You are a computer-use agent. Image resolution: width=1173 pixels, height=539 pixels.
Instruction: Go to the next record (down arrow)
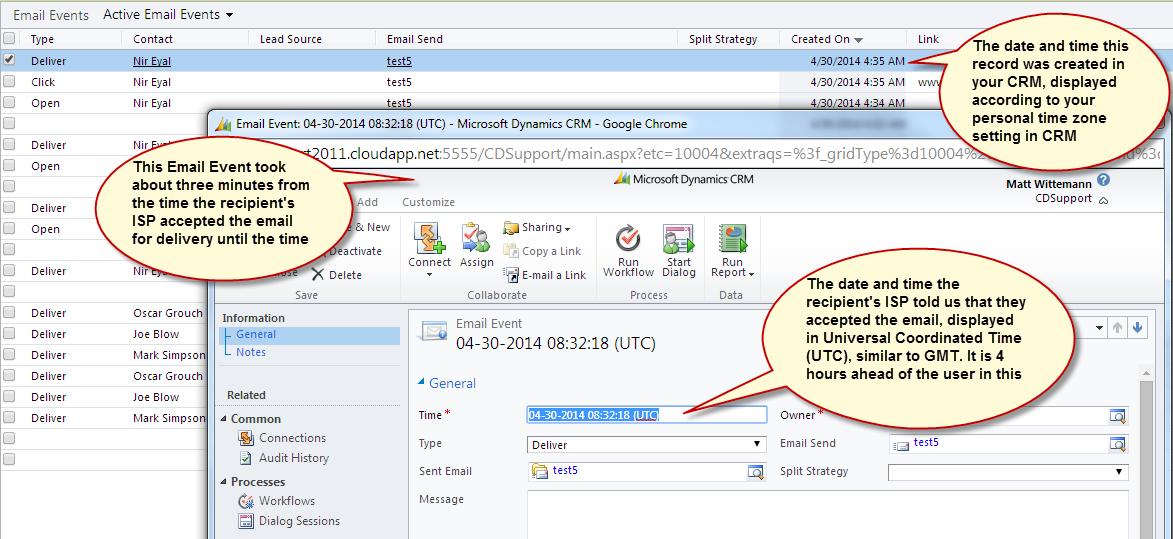click(x=1138, y=327)
